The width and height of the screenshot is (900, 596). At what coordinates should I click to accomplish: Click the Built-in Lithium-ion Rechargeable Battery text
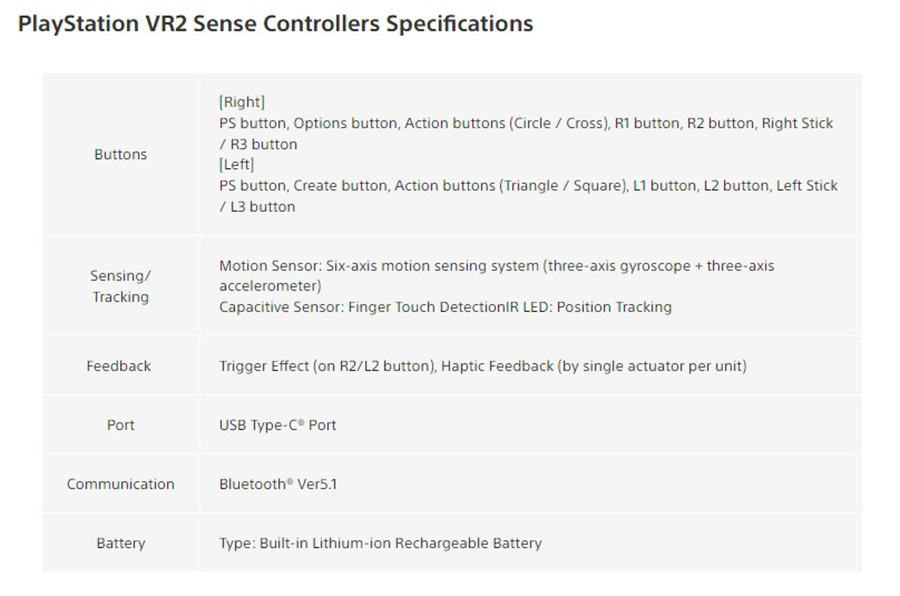[380, 543]
